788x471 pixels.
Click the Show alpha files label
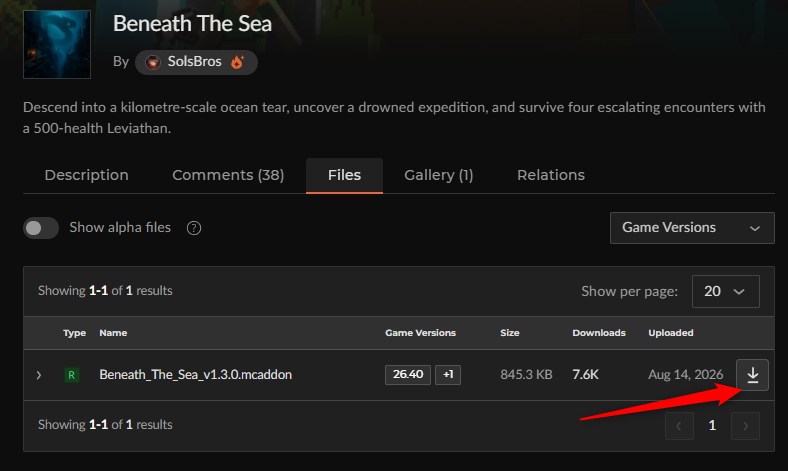[x=120, y=228]
